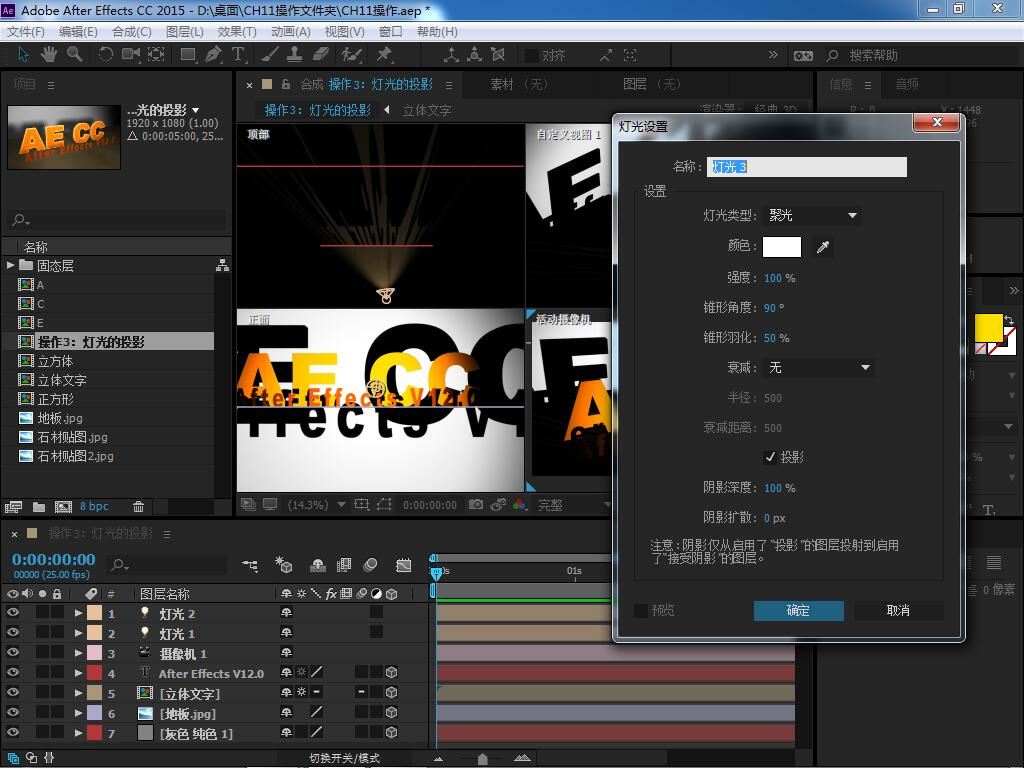Click the AE CC project thumbnail preview
Viewport: 1024px width, 768px height.
[x=64, y=138]
